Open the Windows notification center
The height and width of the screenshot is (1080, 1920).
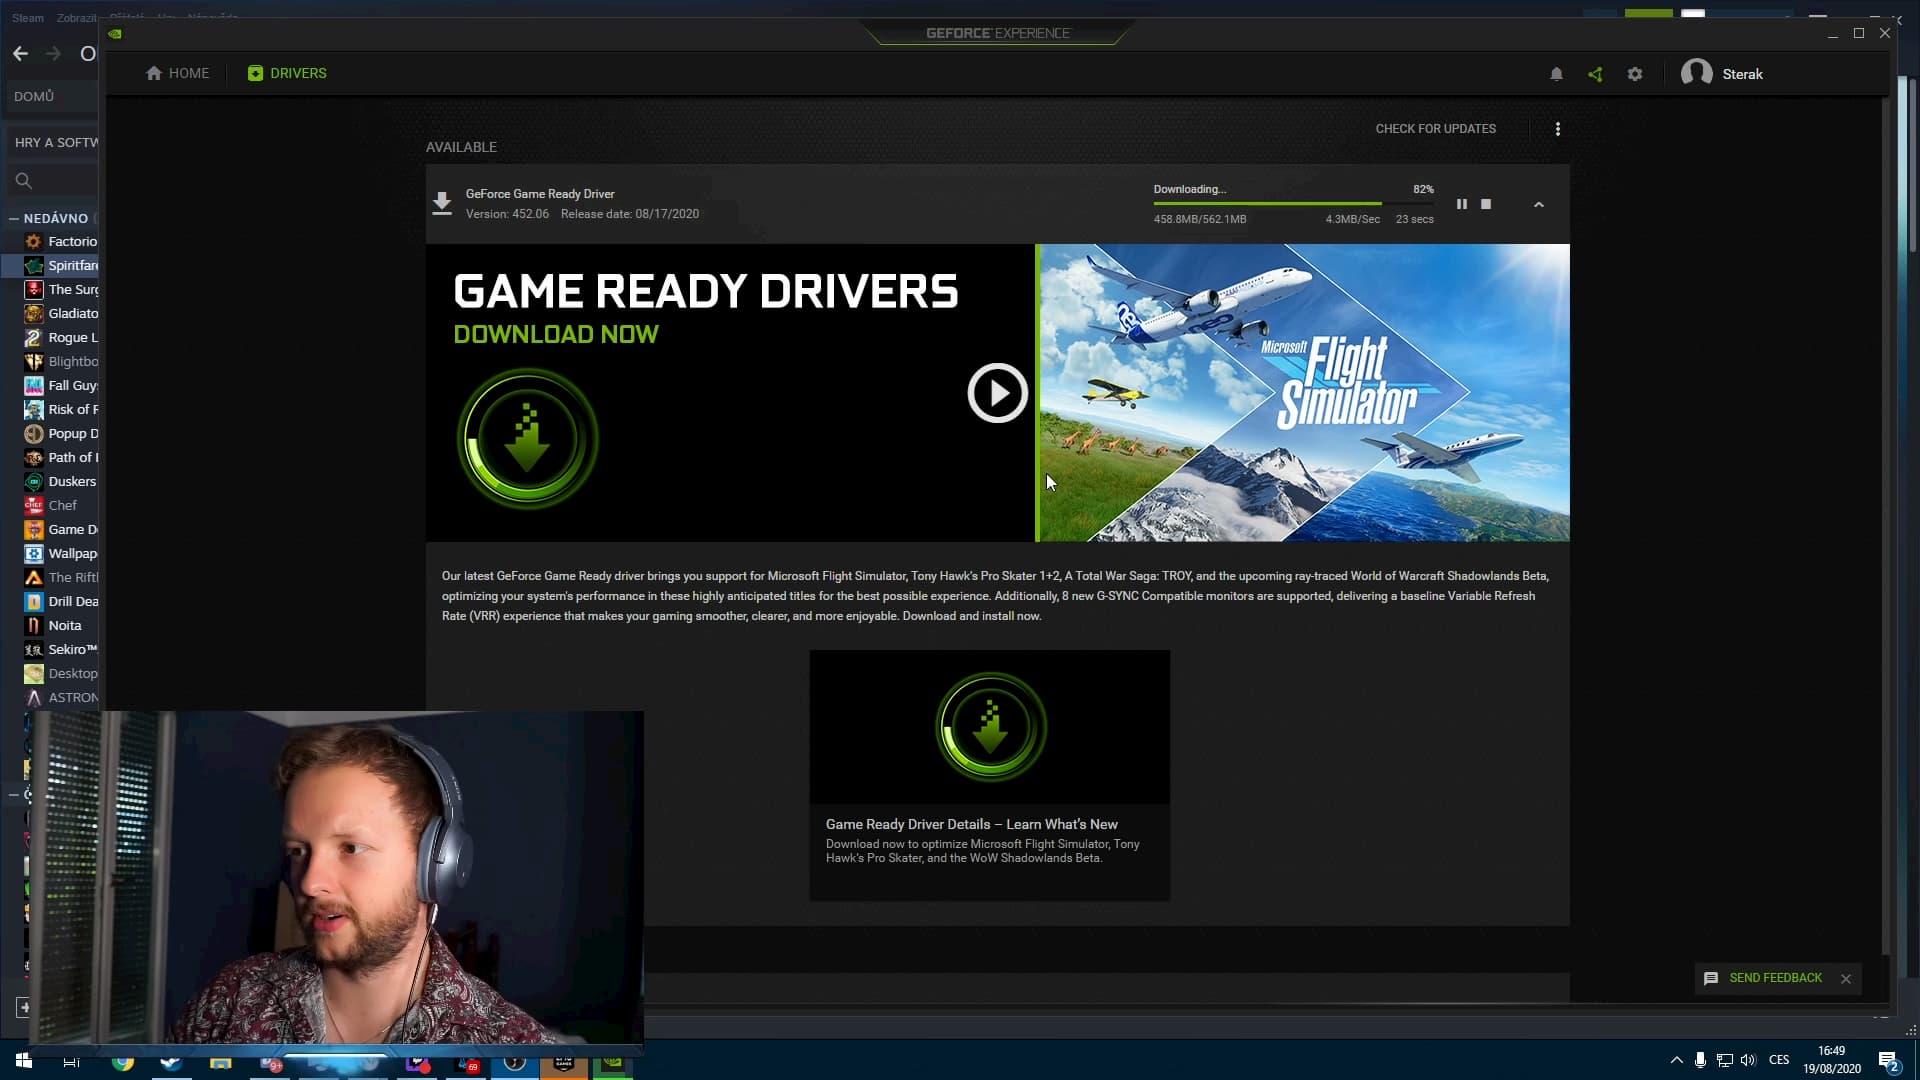tap(1888, 1061)
